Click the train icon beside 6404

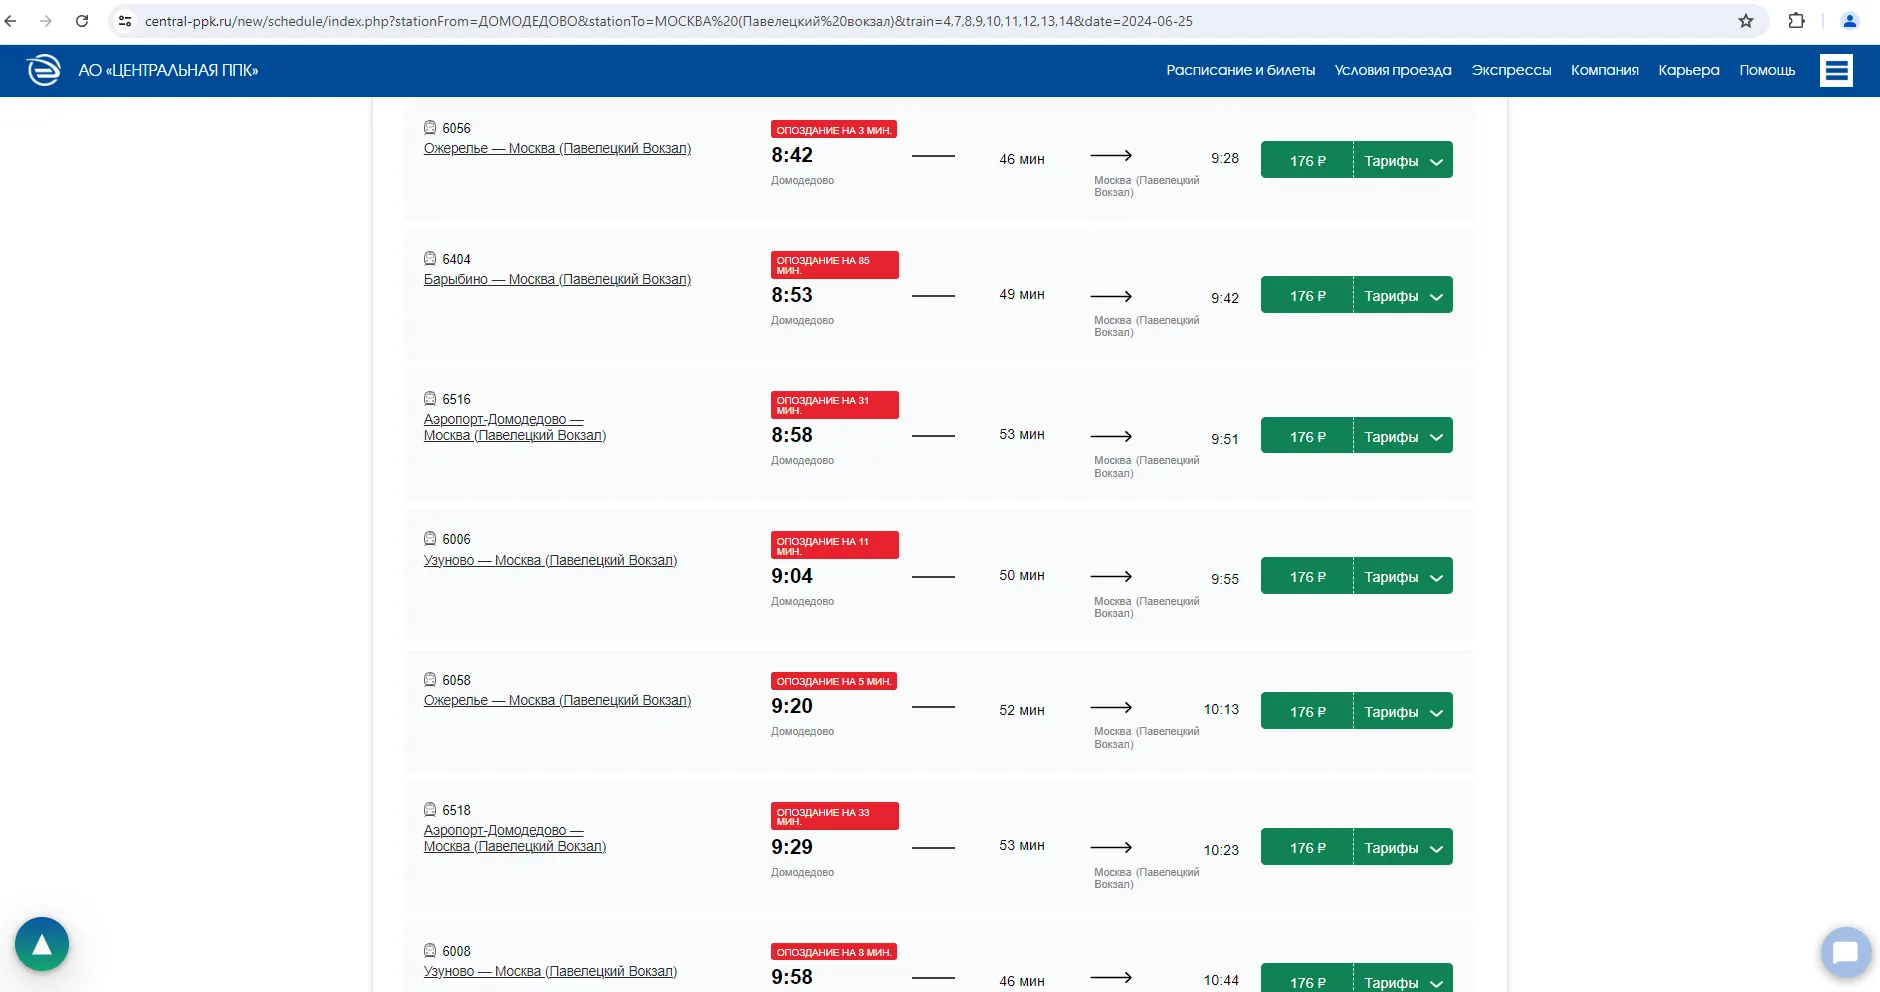[430, 258]
